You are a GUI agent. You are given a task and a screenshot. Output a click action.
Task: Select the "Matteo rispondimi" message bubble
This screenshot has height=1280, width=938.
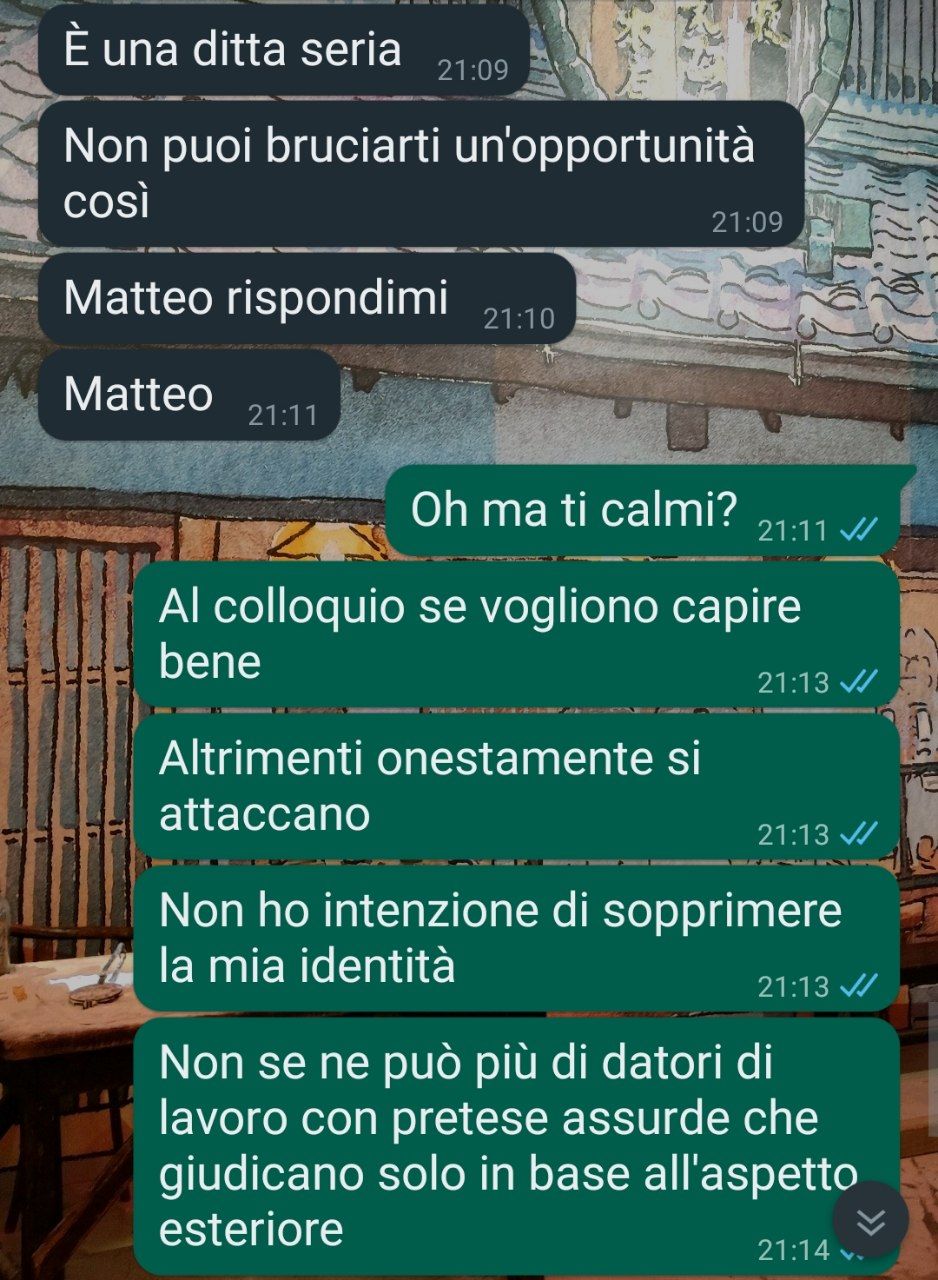tap(307, 298)
